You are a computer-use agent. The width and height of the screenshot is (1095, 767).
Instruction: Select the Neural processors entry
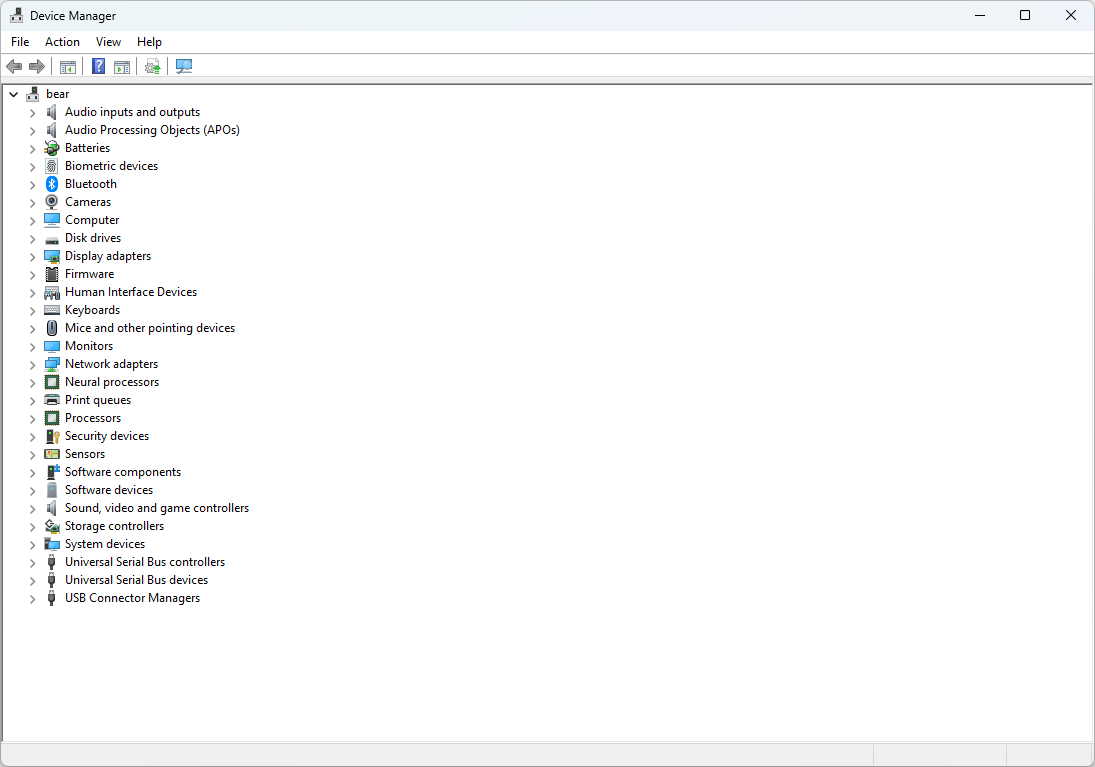tap(112, 381)
